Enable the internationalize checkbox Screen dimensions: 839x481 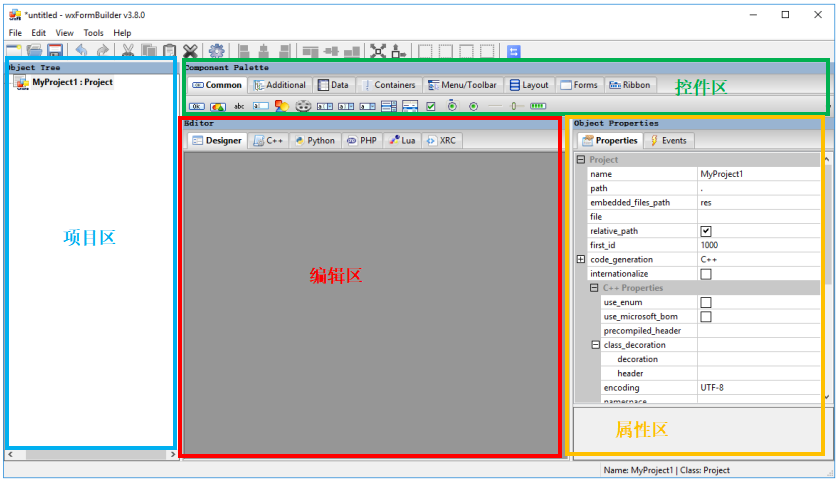point(706,274)
